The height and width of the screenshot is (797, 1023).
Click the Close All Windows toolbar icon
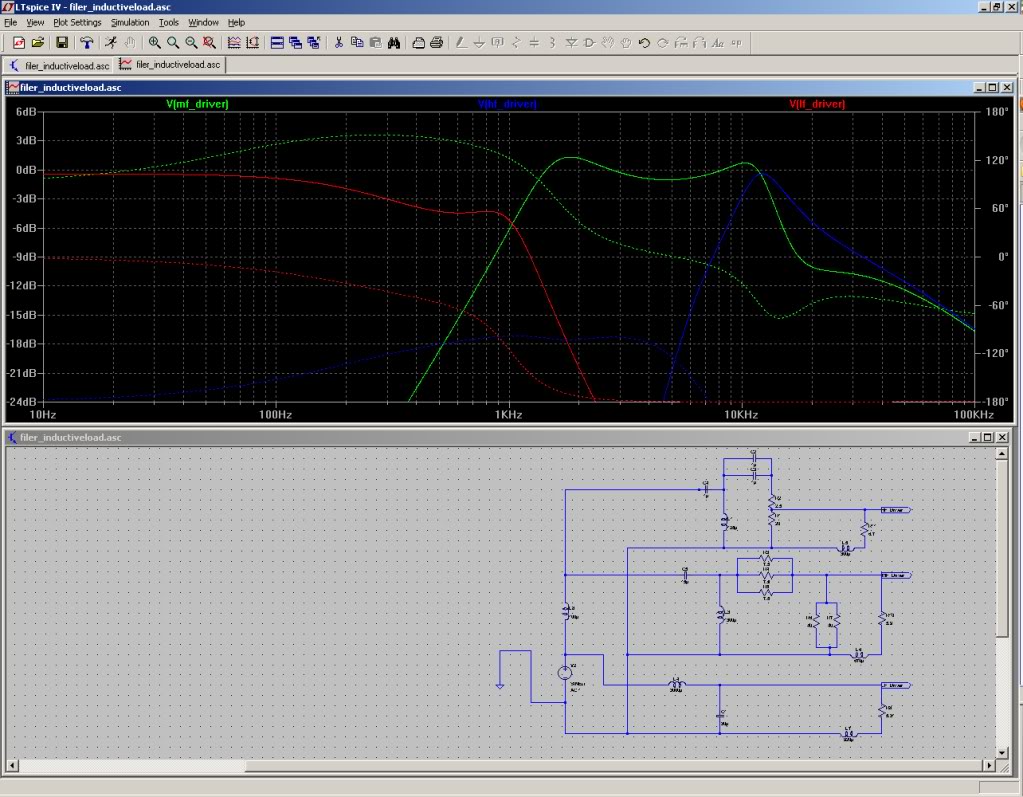[313, 43]
